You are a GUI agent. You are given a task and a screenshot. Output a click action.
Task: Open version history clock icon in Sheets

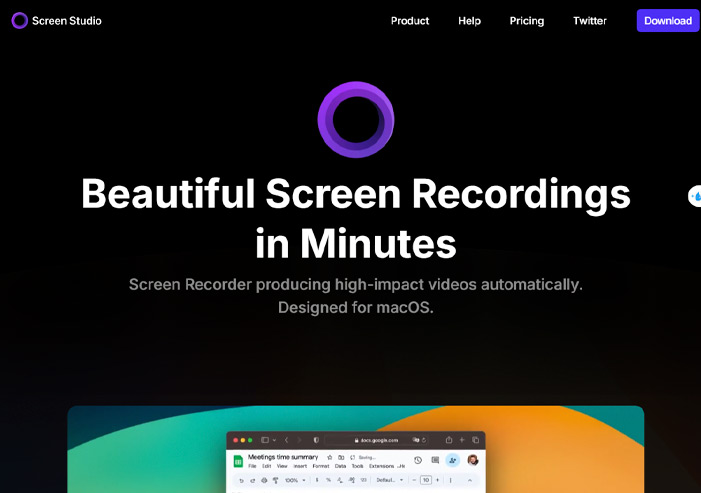[x=418, y=460]
